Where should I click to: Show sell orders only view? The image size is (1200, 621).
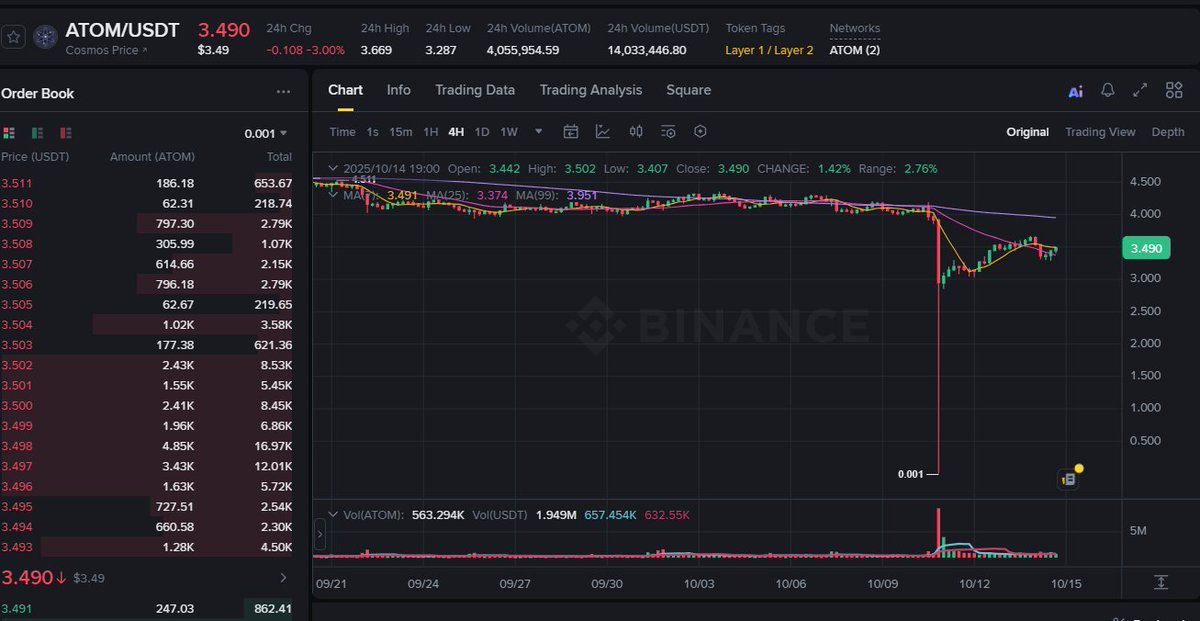click(x=66, y=133)
